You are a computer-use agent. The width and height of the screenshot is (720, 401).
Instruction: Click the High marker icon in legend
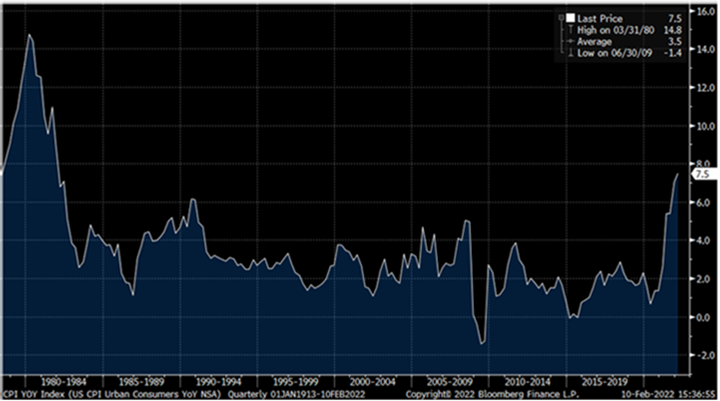point(570,28)
